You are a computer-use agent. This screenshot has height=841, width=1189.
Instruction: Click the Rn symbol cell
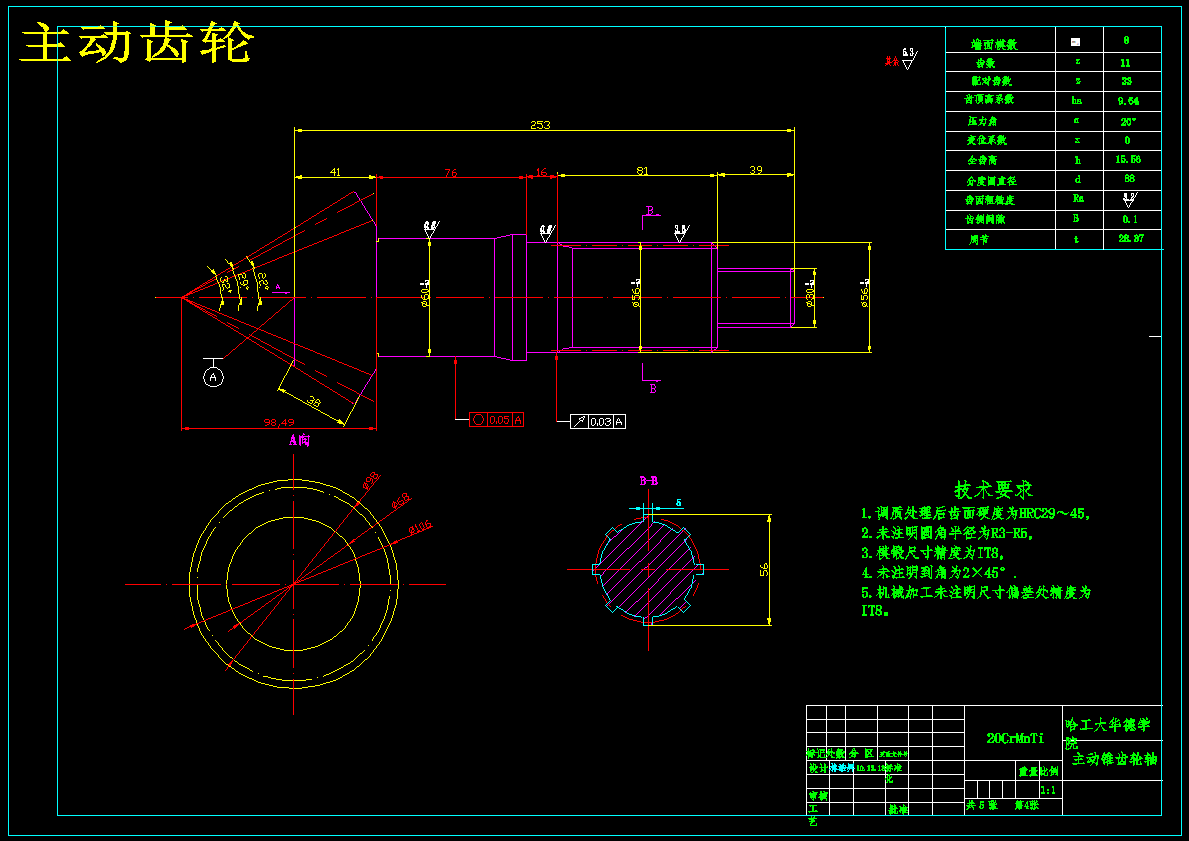pos(1078,199)
